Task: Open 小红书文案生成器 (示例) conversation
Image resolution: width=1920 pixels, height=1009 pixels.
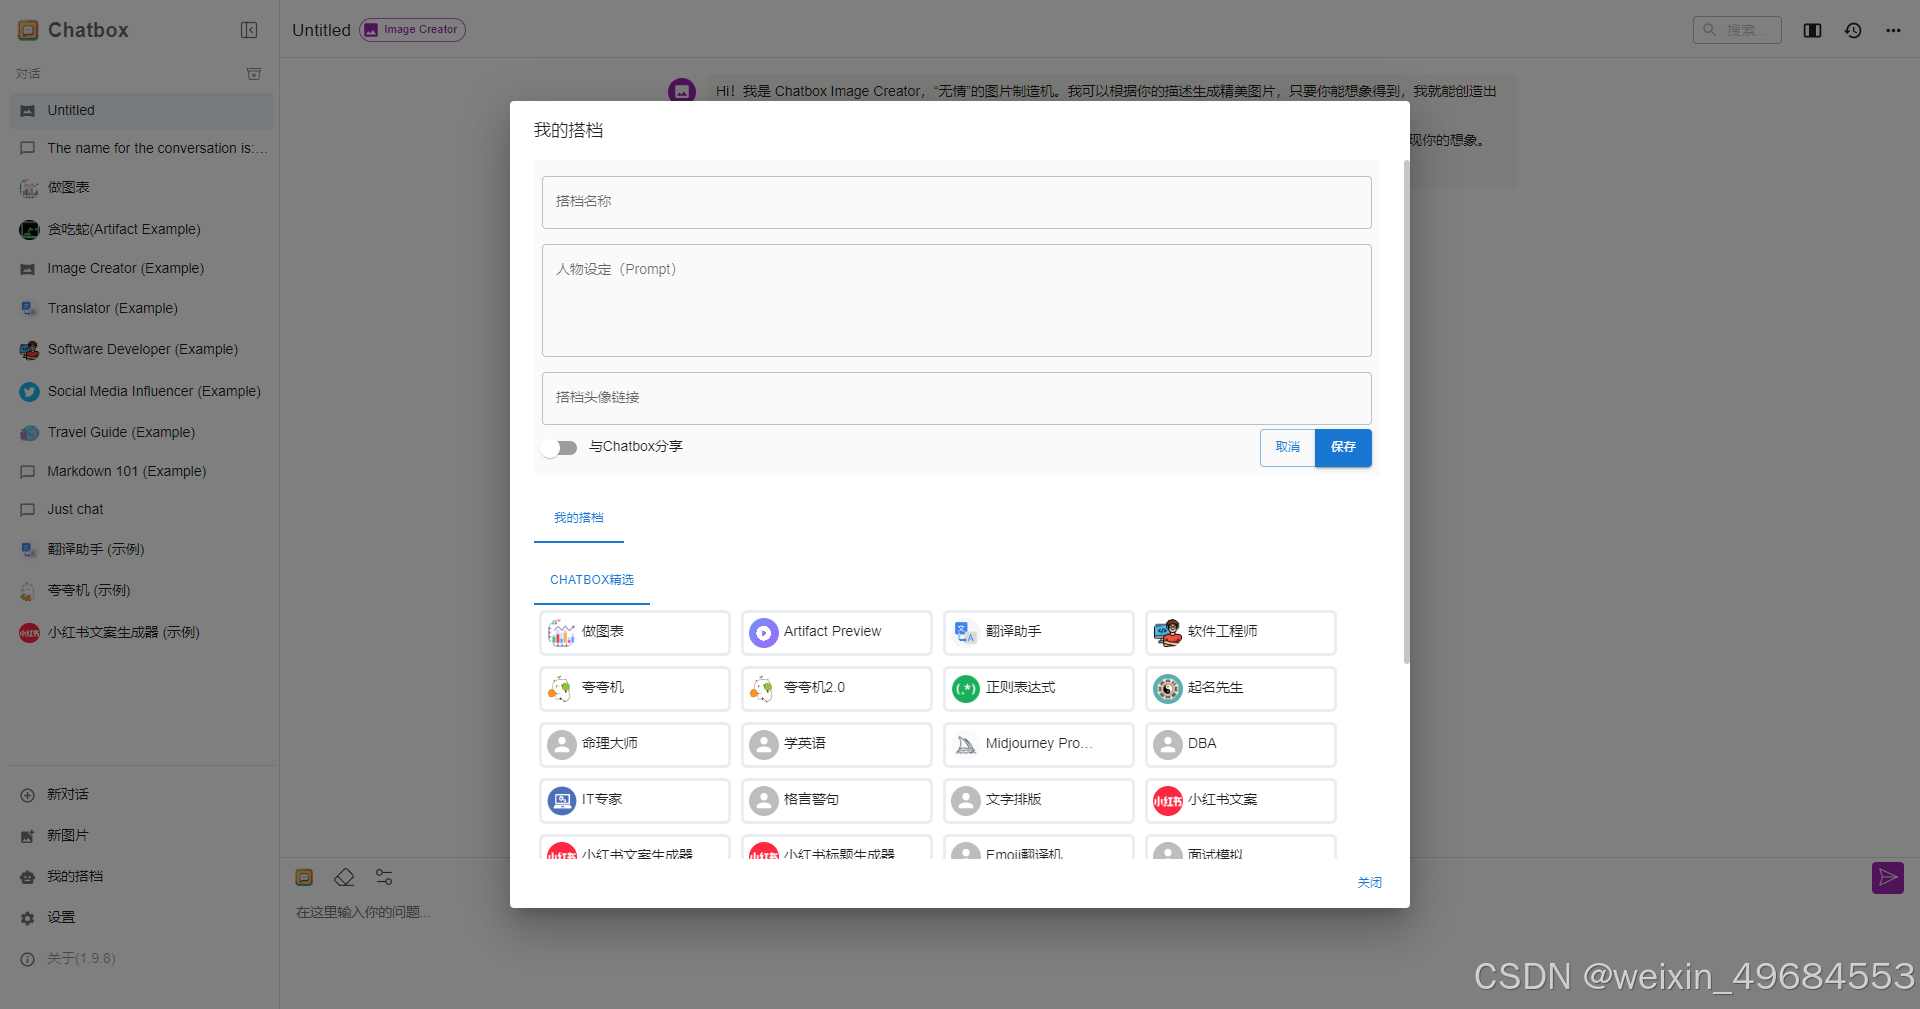Action: pos(141,632)
